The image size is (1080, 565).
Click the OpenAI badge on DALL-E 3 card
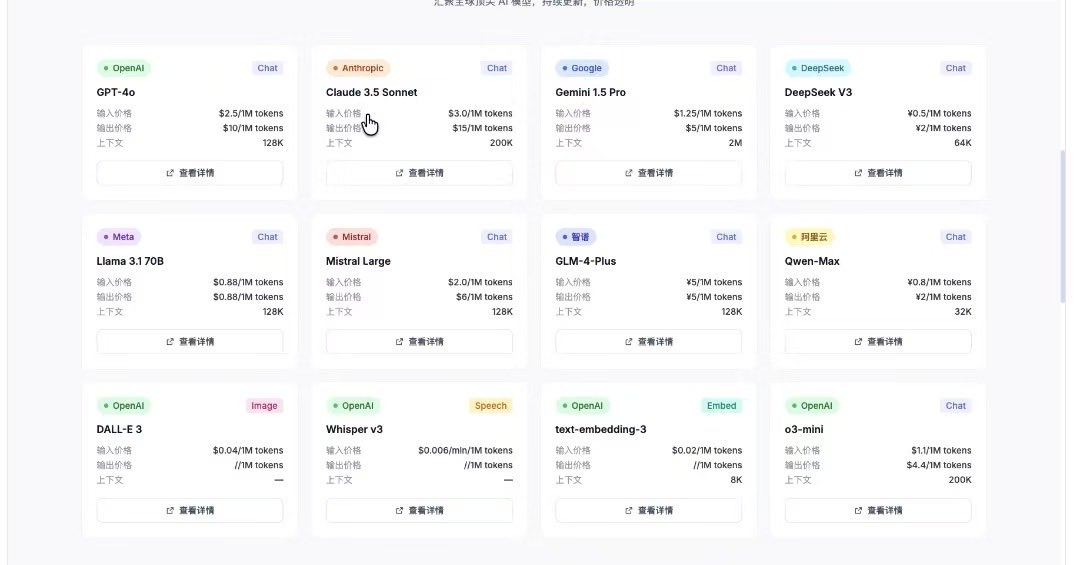click(x=124, y=406)
